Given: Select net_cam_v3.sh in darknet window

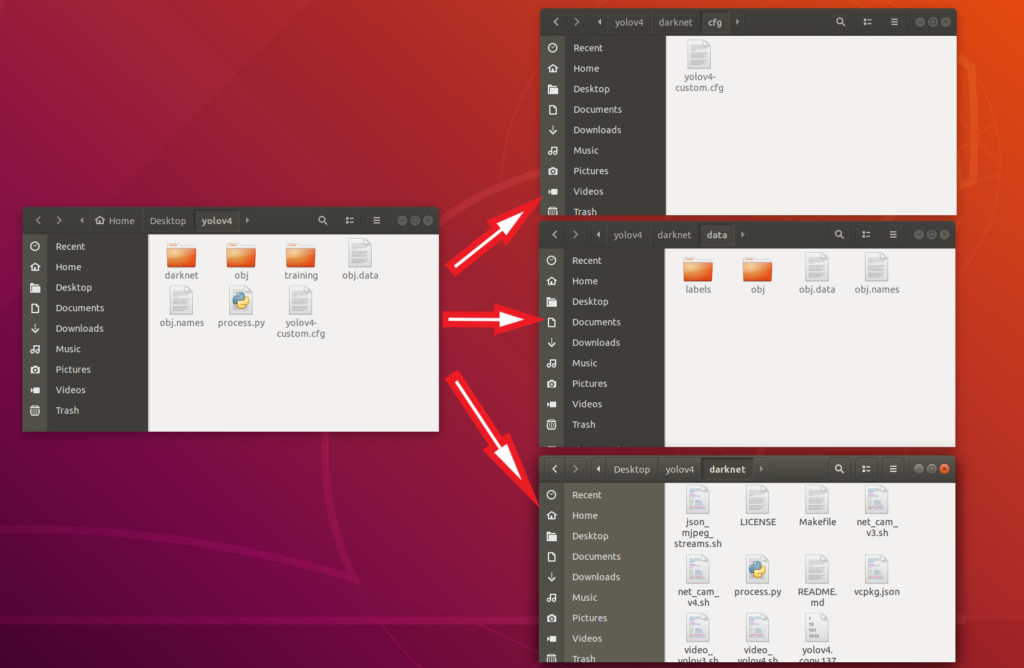Looking at the screenshot, I should [876, 513].
